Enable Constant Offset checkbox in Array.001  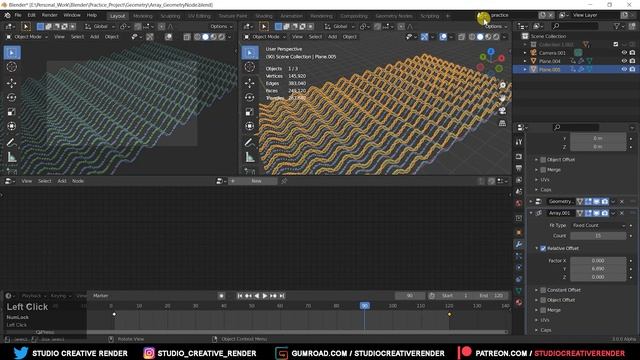pyautogui.click(x=543, y=290)
